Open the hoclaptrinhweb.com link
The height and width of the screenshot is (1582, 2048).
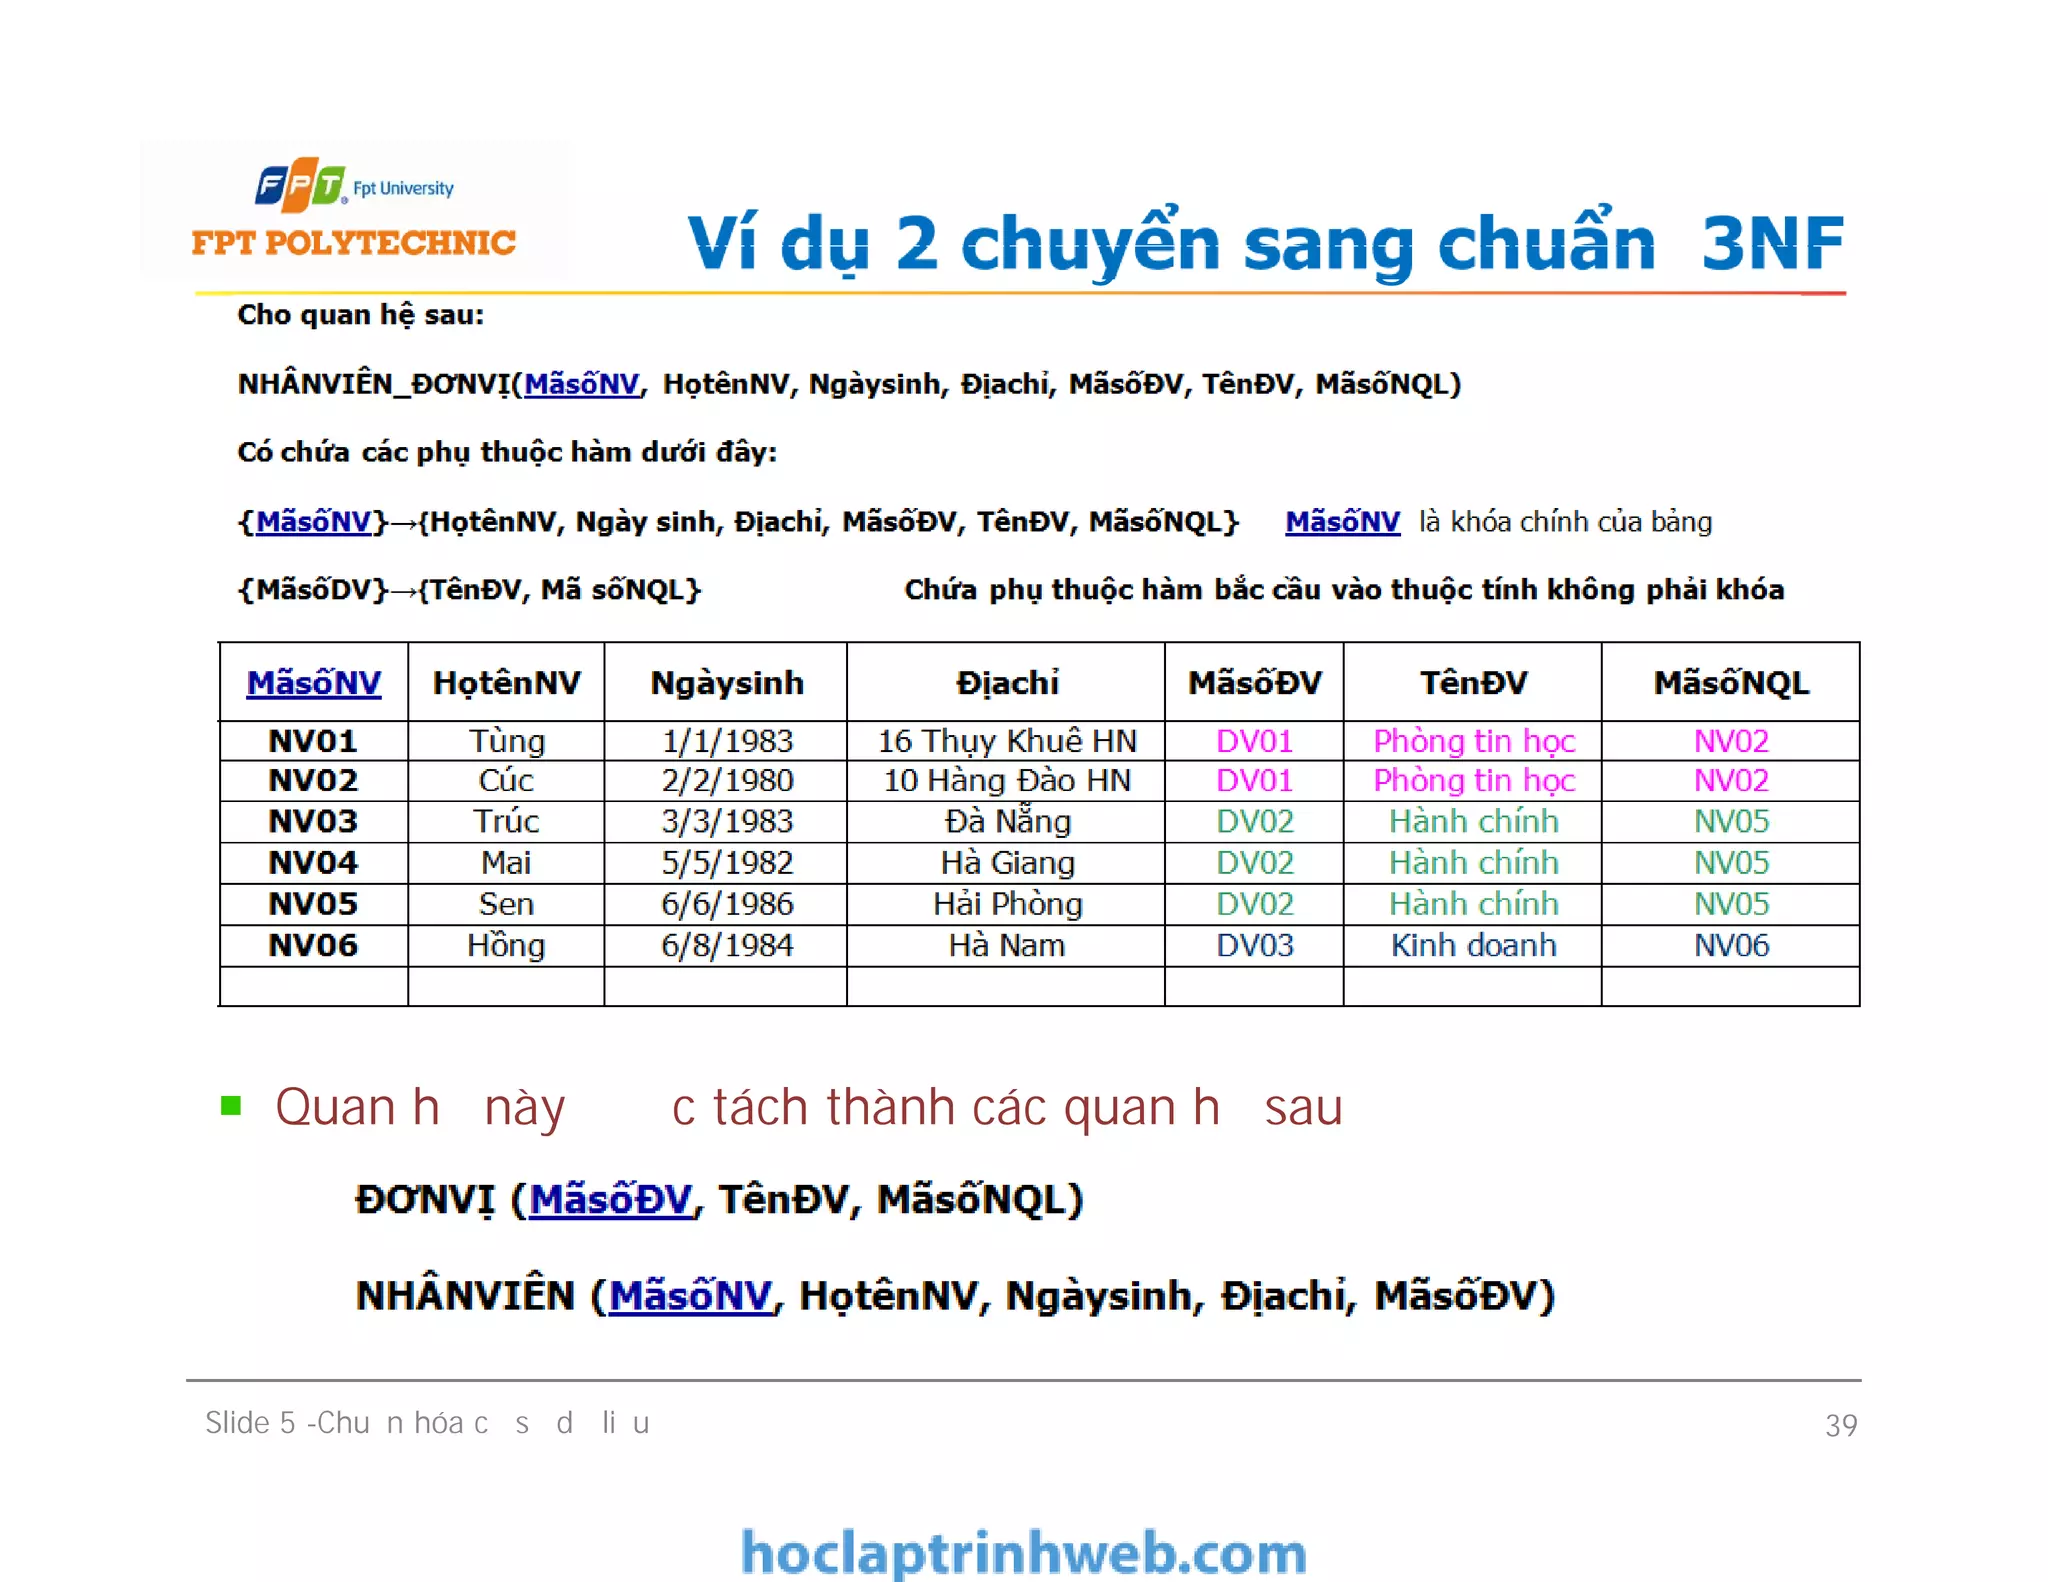pos(1024,1552)
